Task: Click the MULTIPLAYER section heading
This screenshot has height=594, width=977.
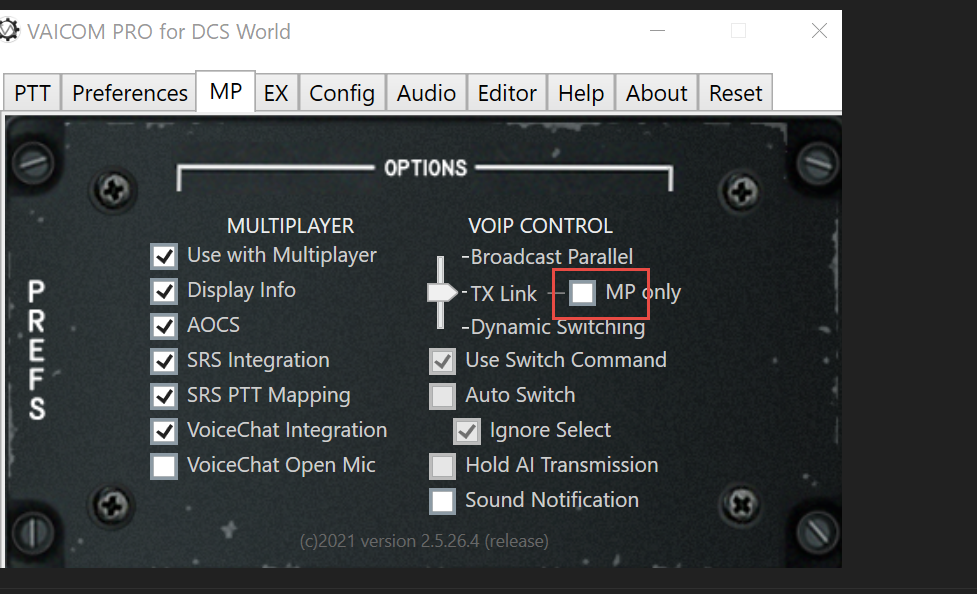Action: click(x=290, y=225)
